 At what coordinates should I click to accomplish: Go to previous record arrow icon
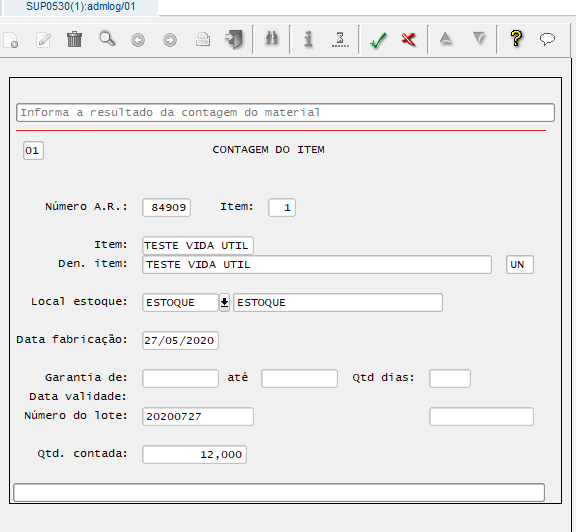click(138, 40)
